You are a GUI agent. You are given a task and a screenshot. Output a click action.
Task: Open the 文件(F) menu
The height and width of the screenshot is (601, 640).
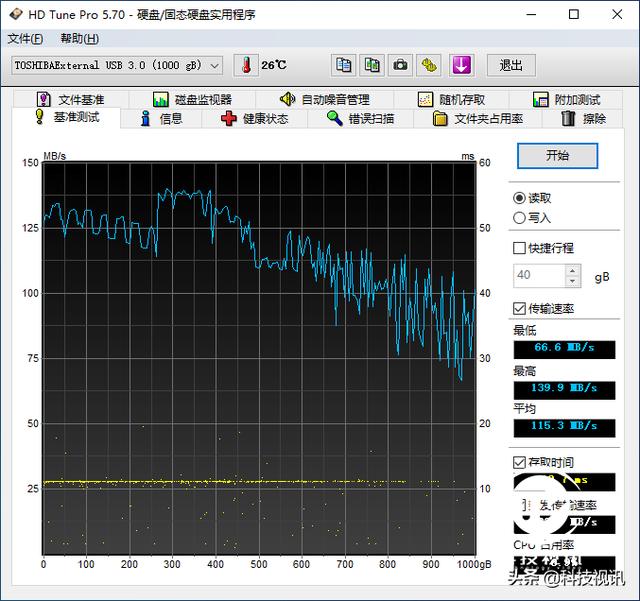coord(25,39)
